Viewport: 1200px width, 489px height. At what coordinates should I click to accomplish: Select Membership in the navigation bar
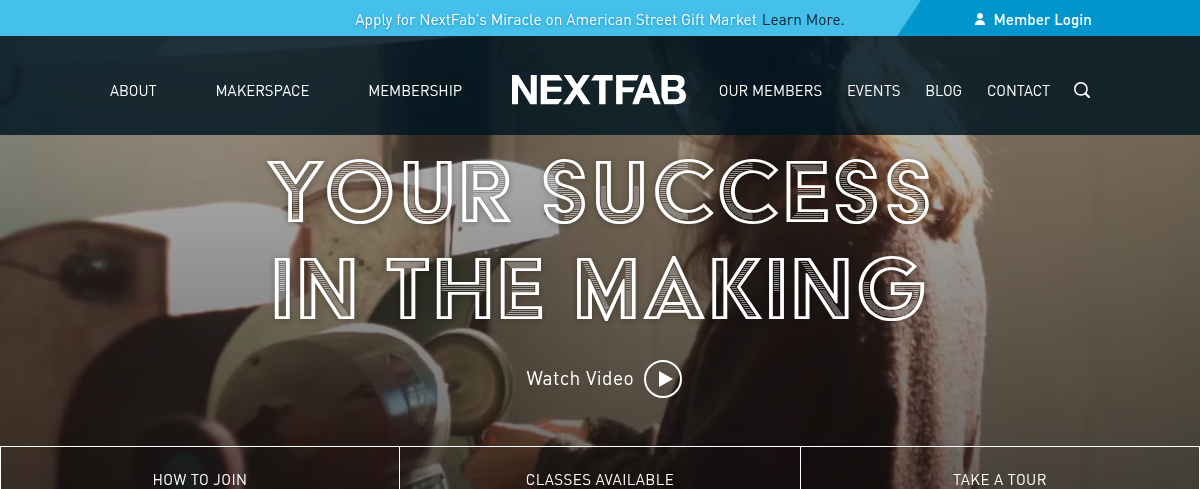[415, 91]
